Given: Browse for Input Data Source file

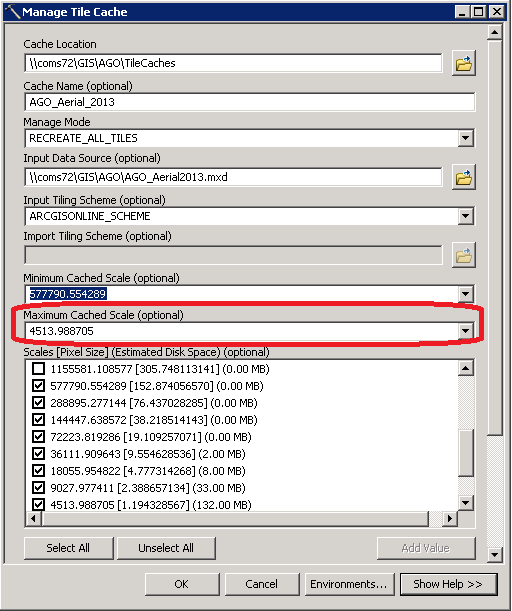Looking at the screenshot, I should (464, 177).
